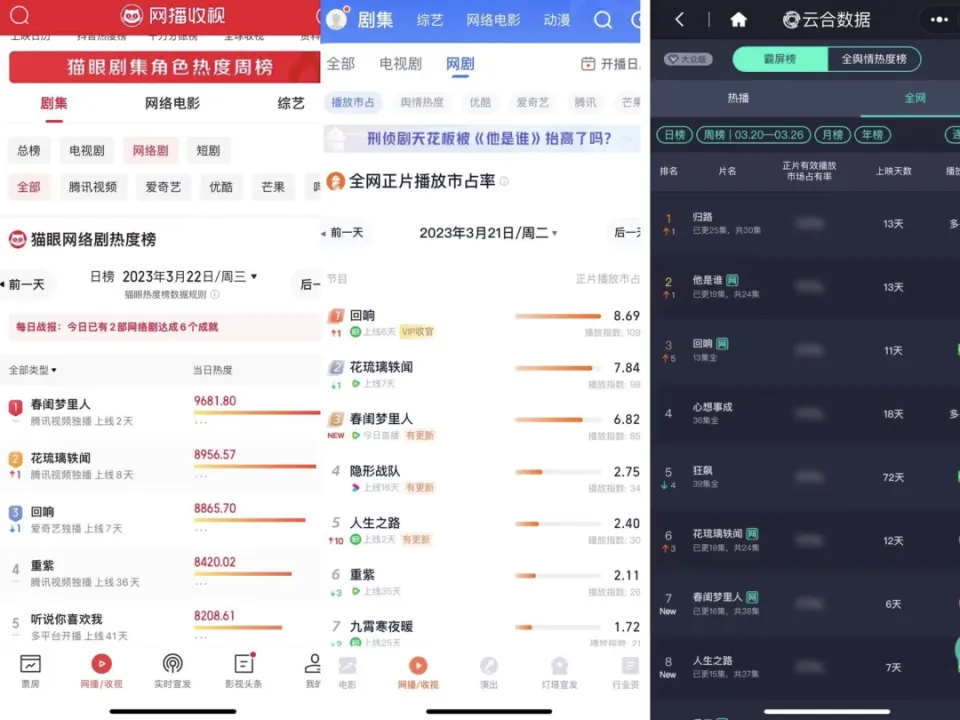Select the 周榜 03.20—03.26 pill
The height and width of the screenshot is (720, 960).
[754, 135]
